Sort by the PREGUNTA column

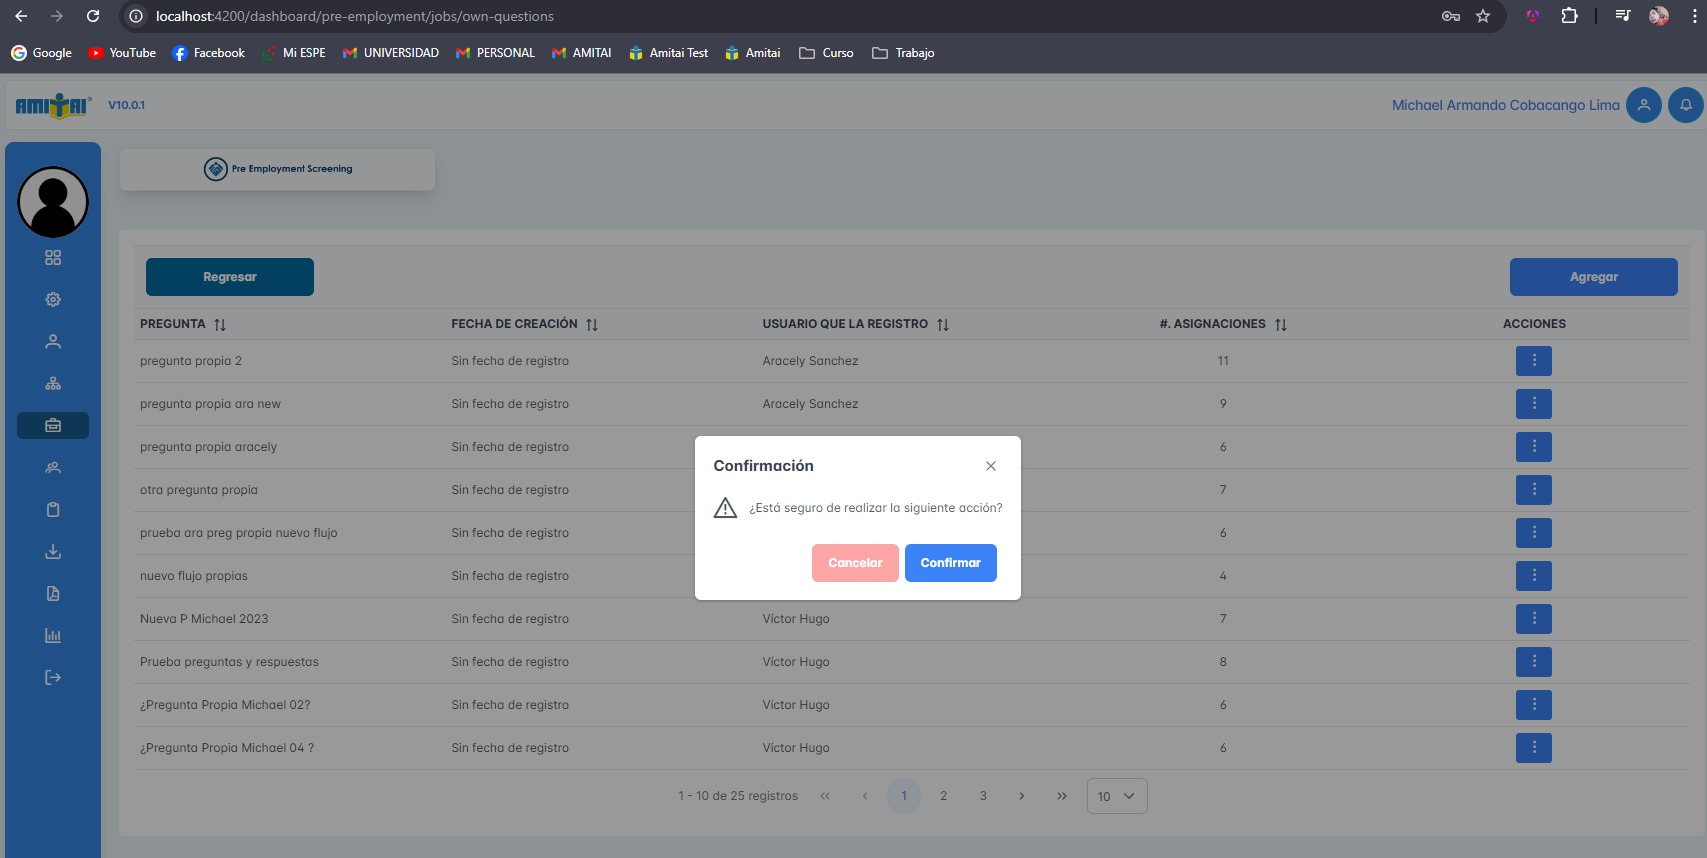220,324
